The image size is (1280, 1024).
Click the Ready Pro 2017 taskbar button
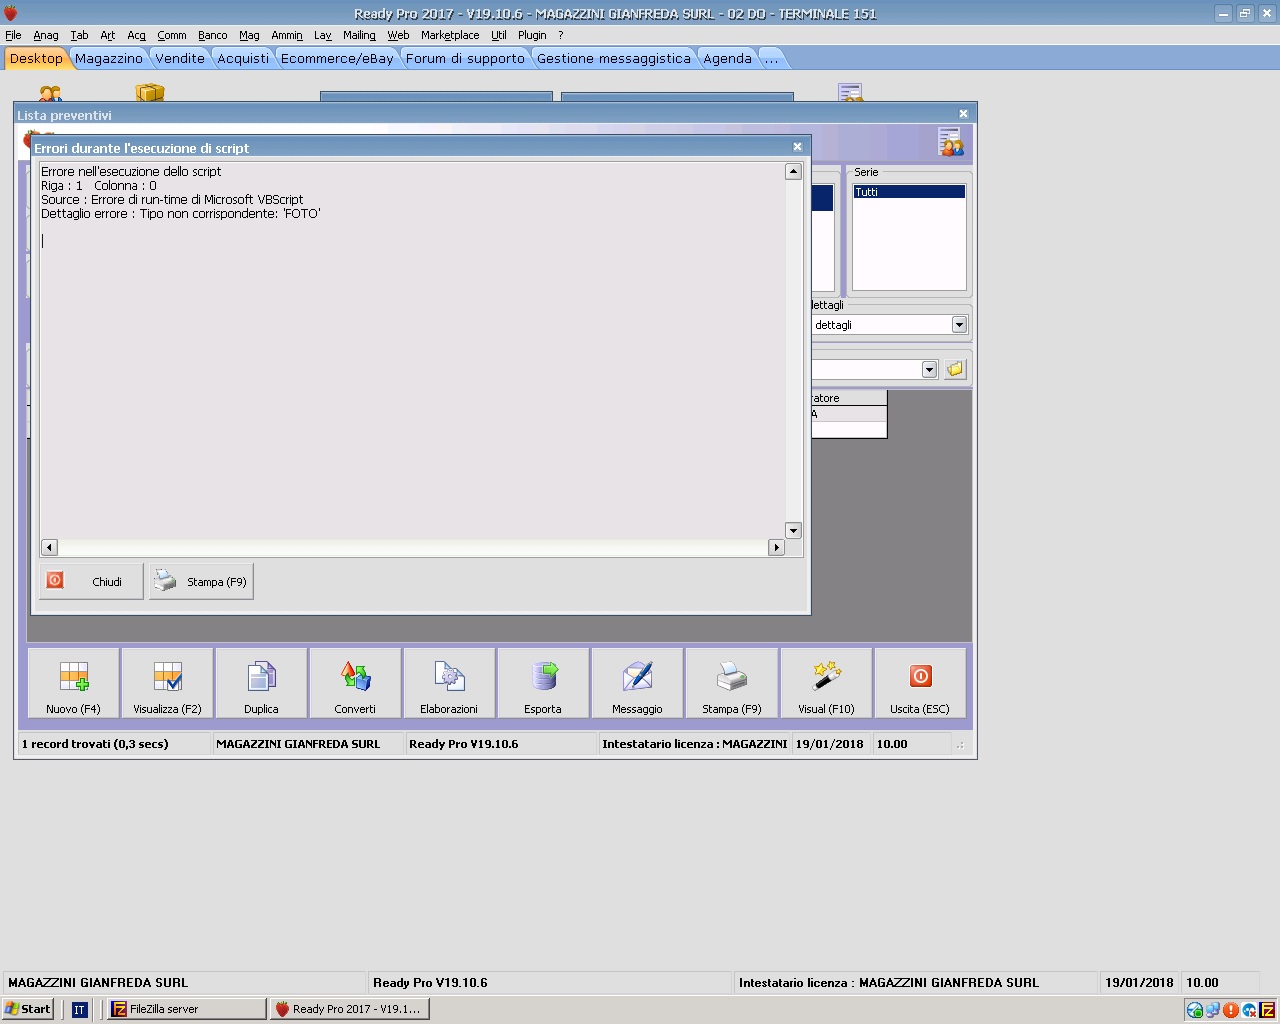pos(349,1009)
